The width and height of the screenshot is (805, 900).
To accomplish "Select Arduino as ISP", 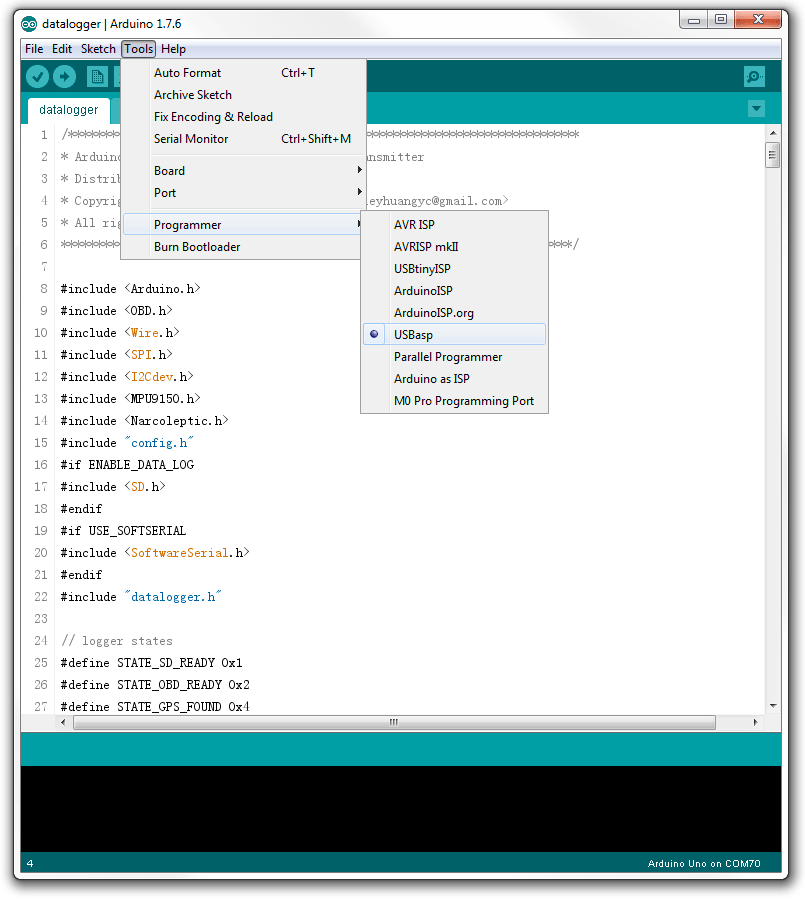I will 454,379.
